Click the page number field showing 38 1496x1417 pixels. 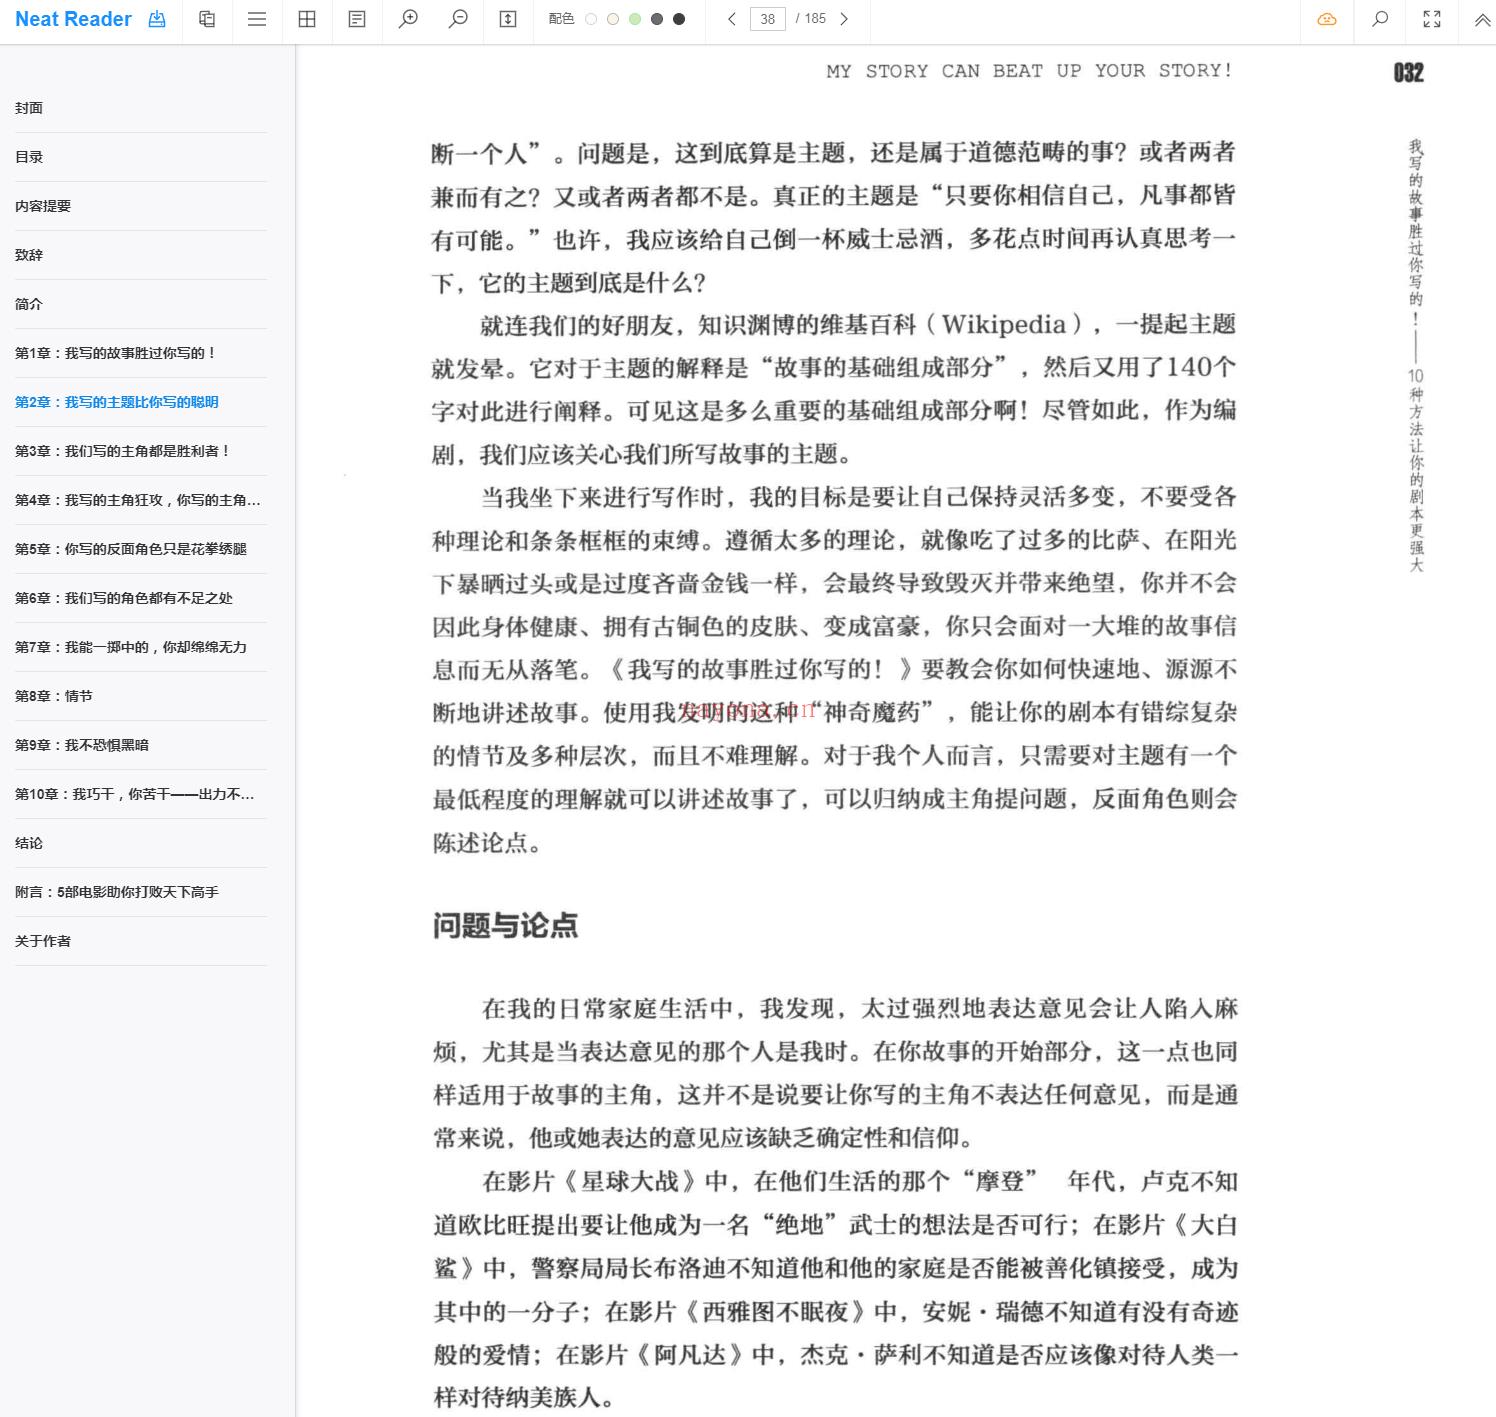(768, 19)
